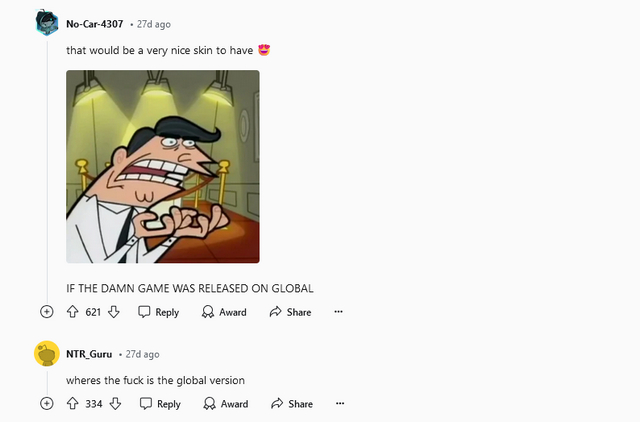Screen dimensions: 640x422
Task: Downvote the comment with 621 votes
Action: [x=113, y=312]
